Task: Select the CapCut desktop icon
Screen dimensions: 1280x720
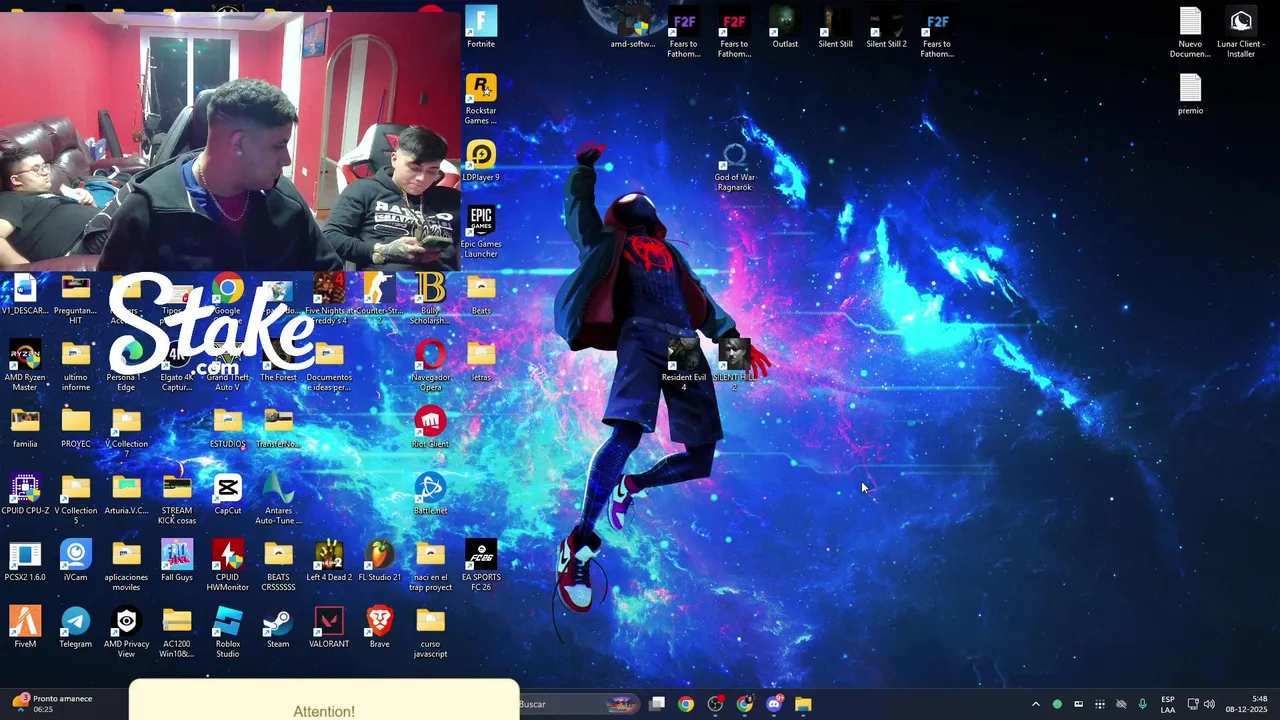Action: point(228,495)
